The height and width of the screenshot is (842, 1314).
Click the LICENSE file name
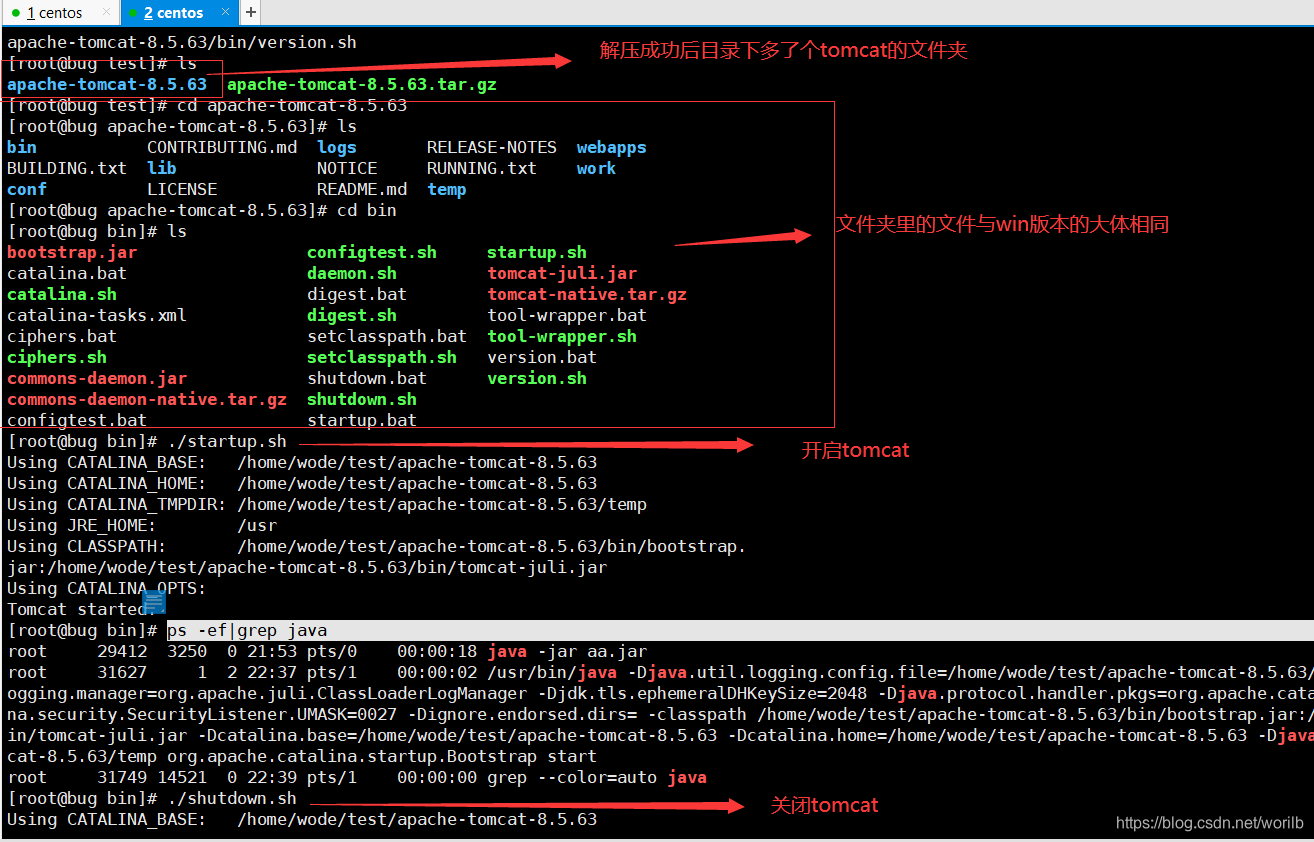[182, 189]
